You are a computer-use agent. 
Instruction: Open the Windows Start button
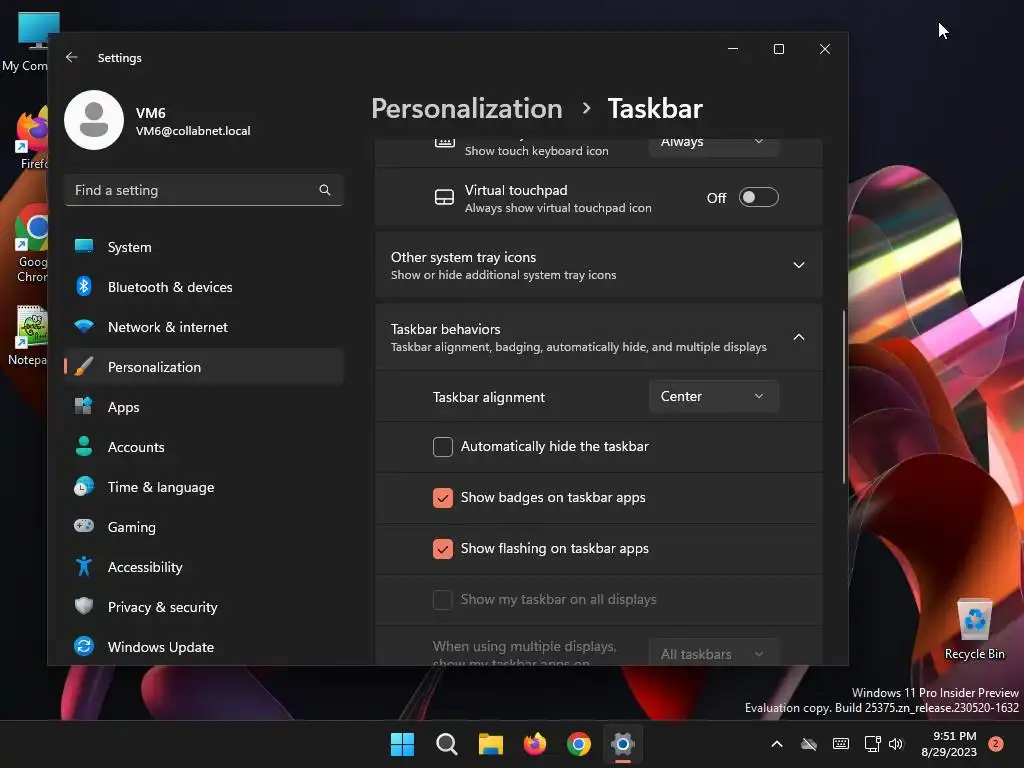(402, 744)
